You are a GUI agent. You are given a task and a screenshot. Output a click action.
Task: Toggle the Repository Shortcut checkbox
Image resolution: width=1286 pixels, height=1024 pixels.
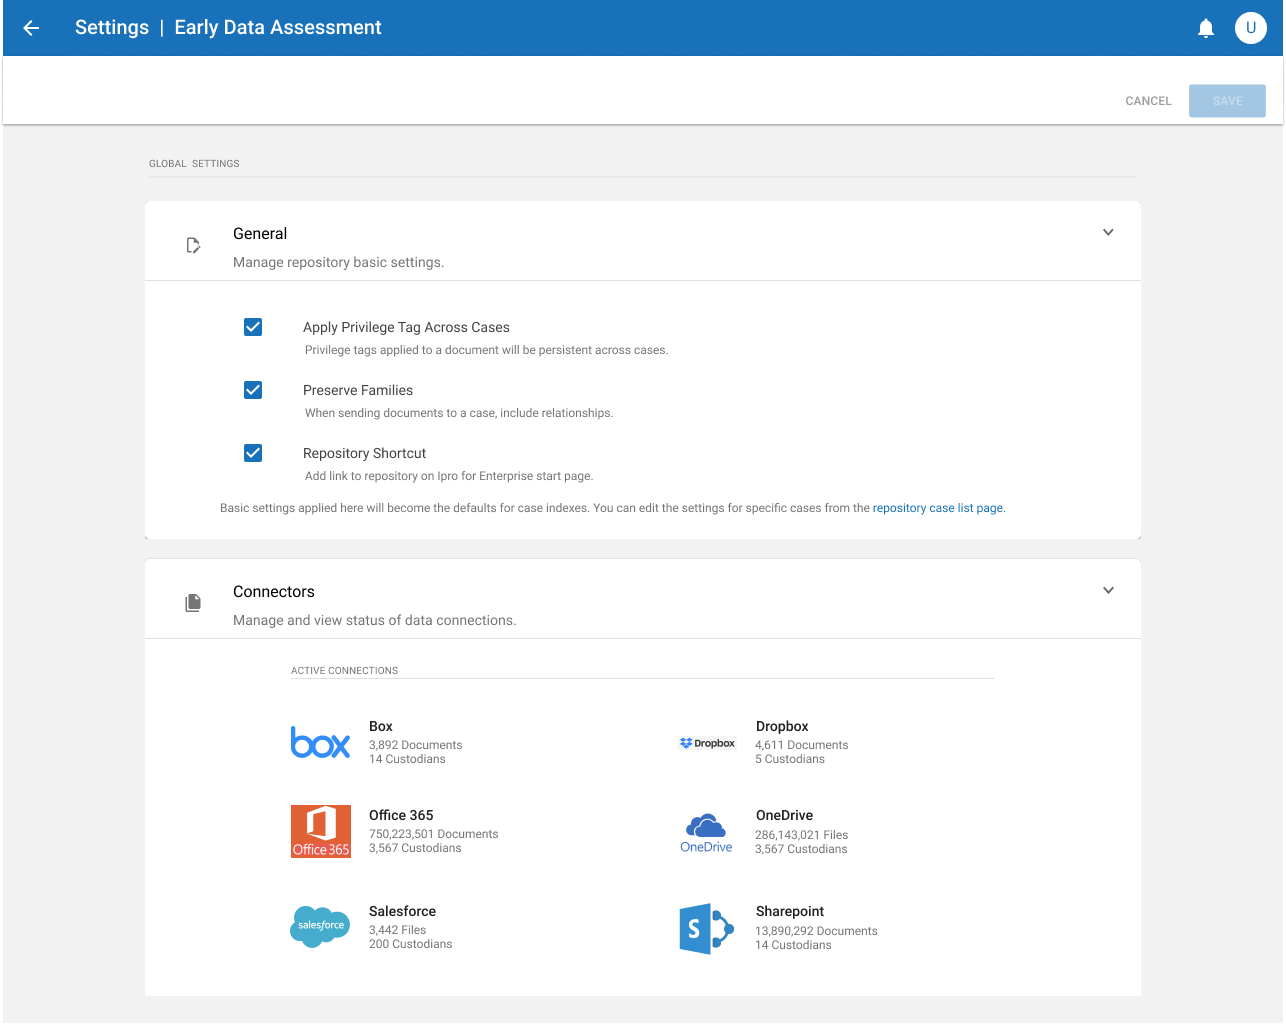(253, 453)
